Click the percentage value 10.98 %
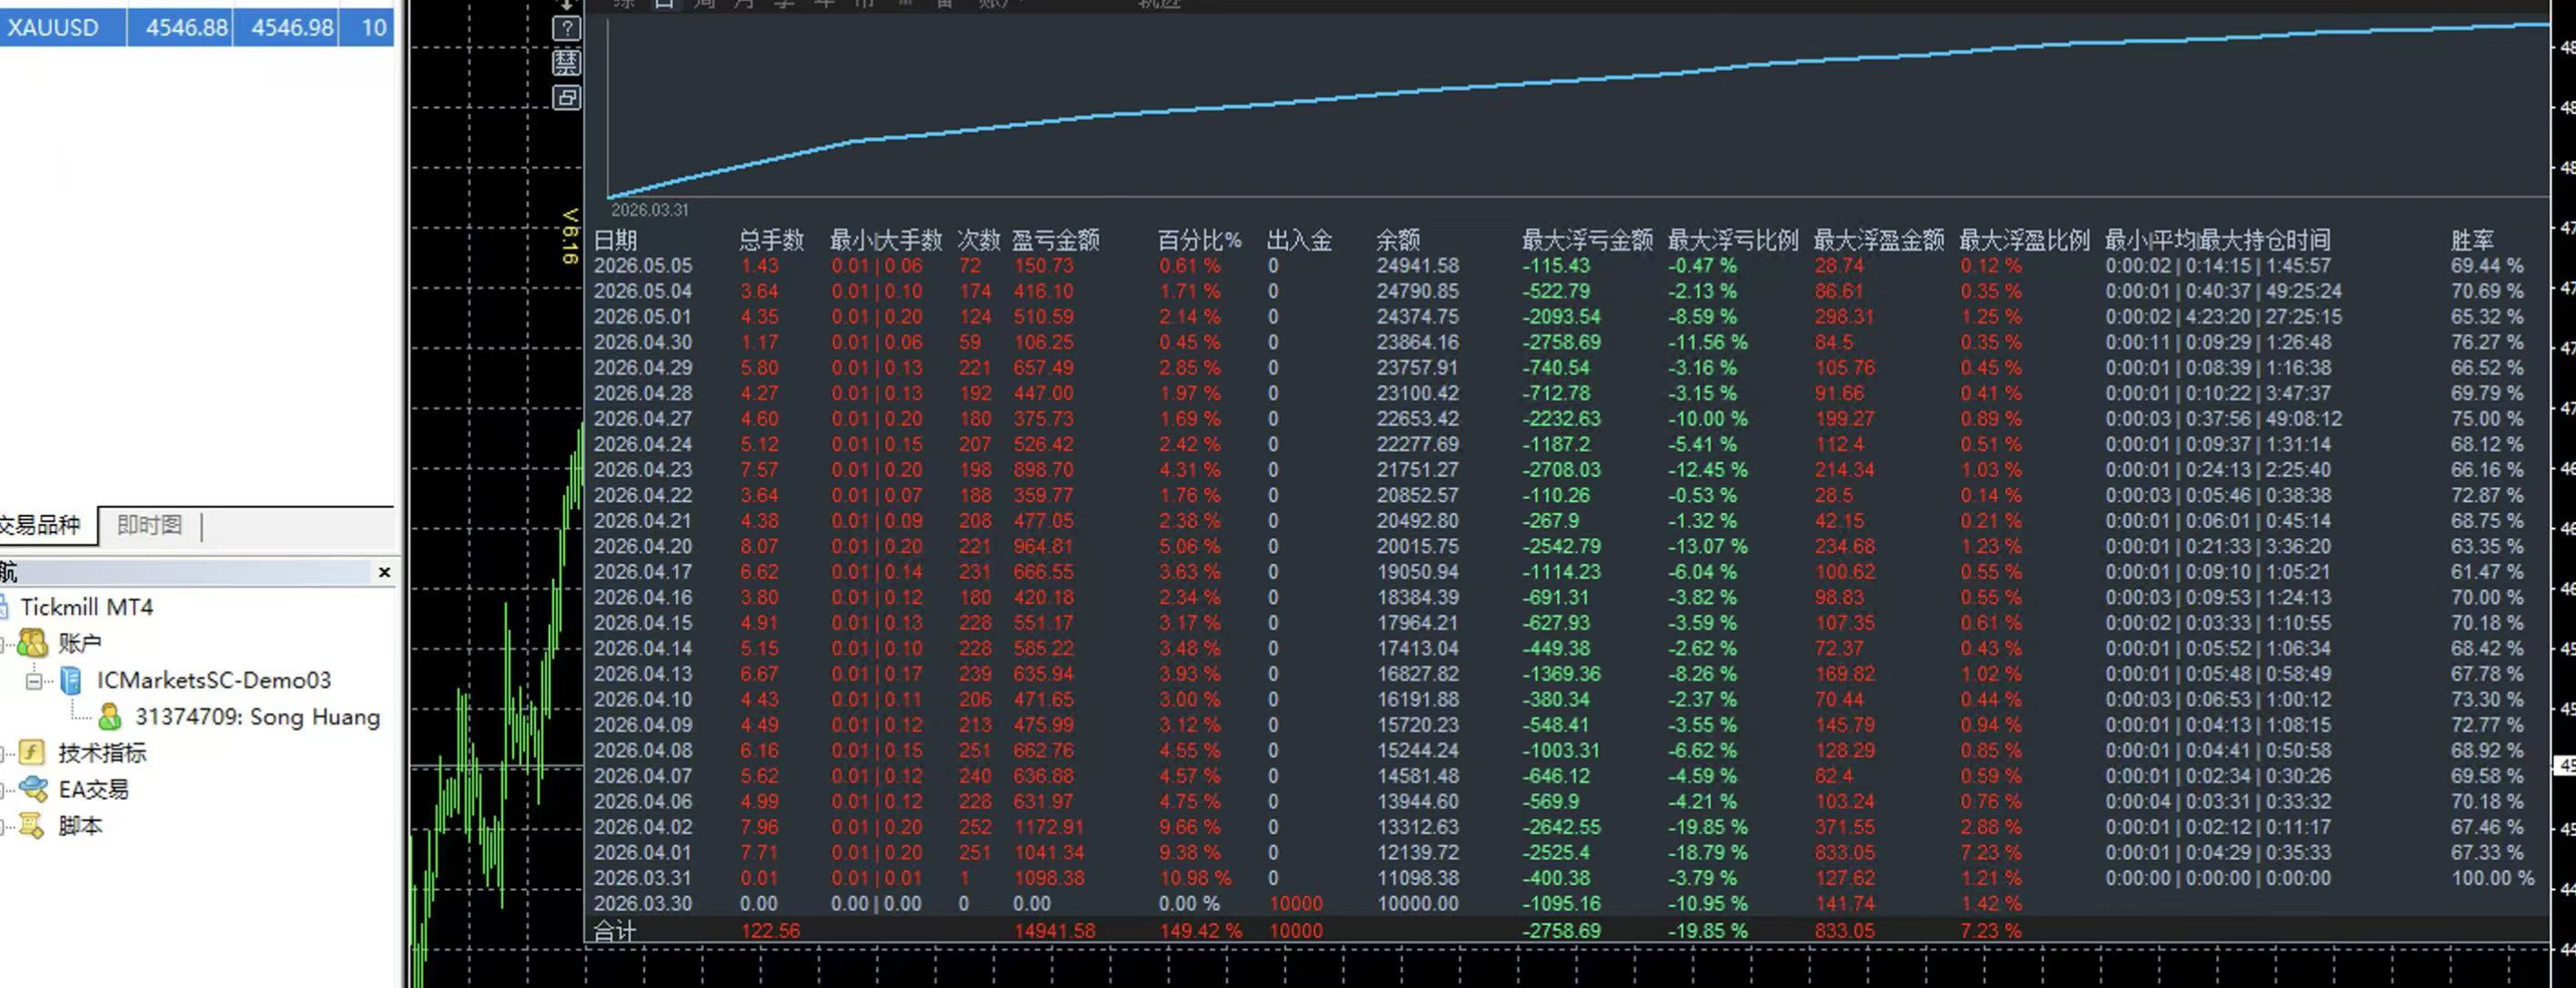Screen dimensions: 2576x988 pos(1195,878)
